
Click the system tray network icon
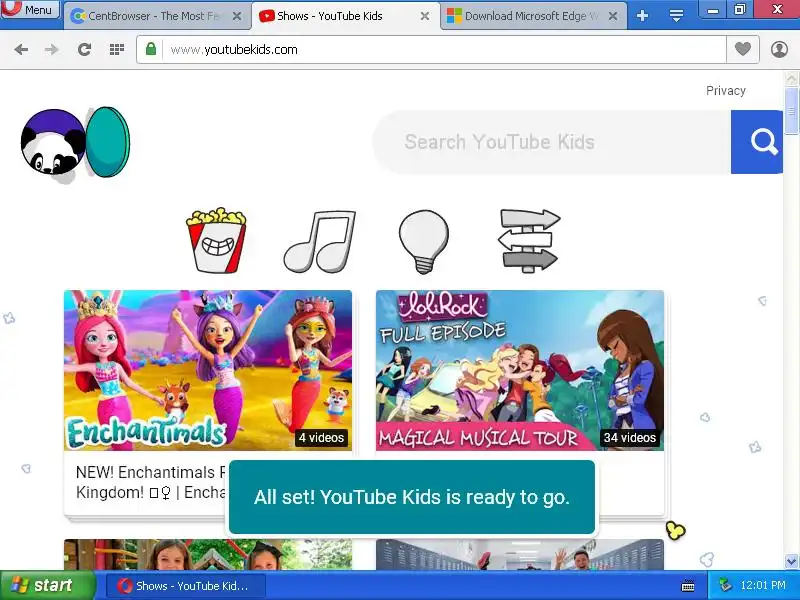[725, 585]
